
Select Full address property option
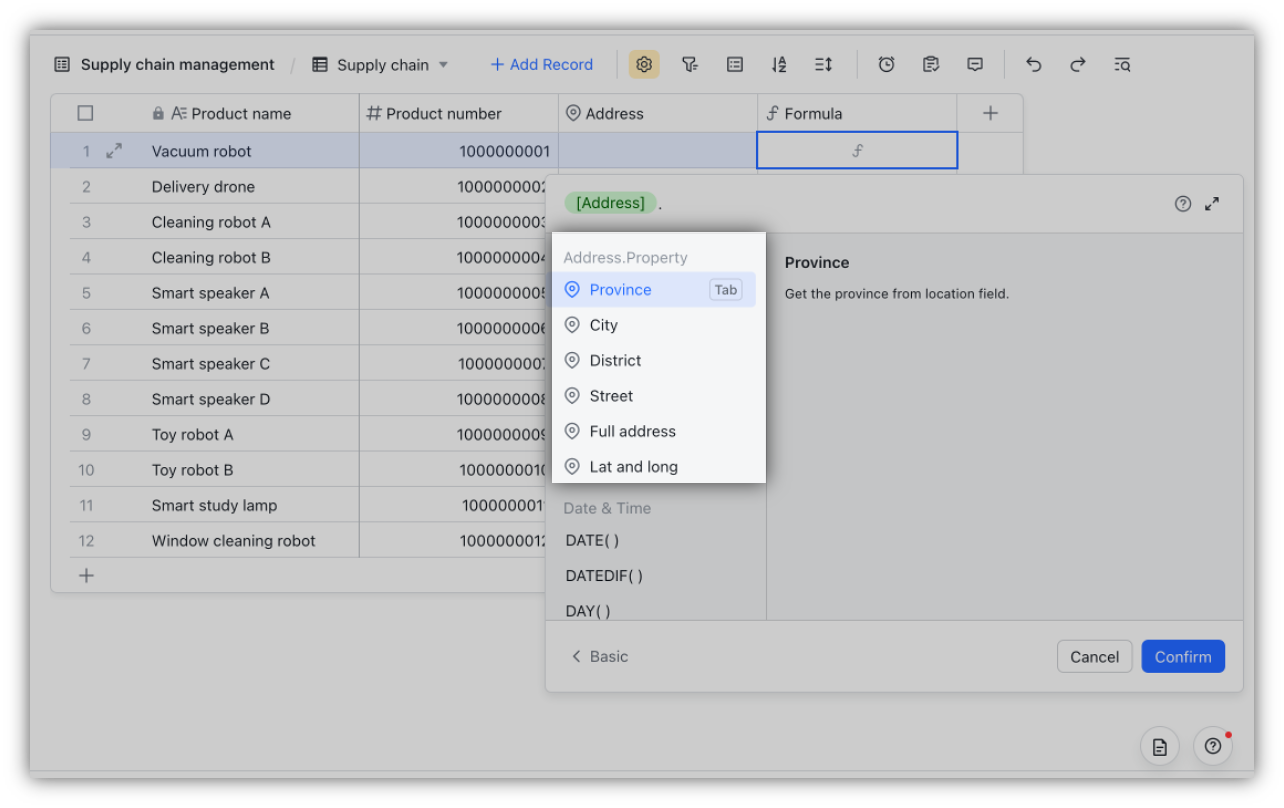tap(653, 431)
